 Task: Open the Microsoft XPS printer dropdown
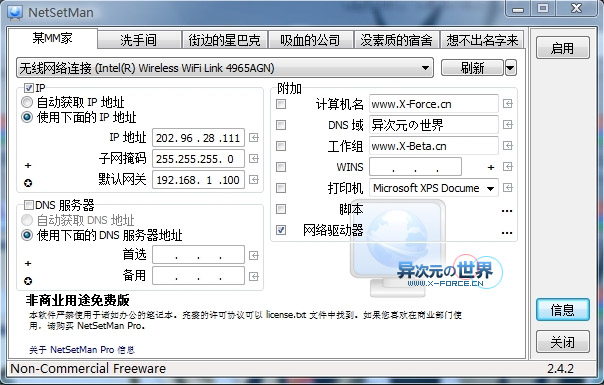coord(434,188)
